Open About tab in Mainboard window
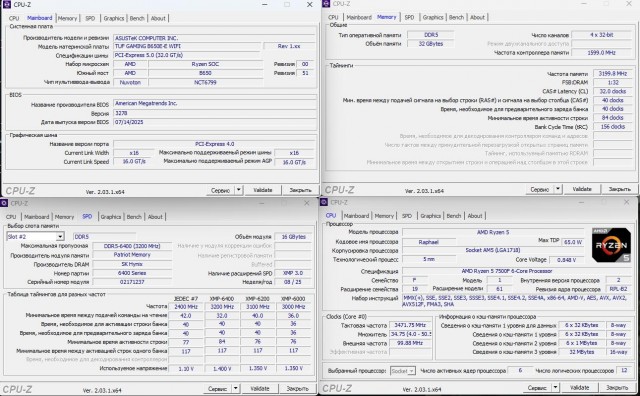 point(158,18)
